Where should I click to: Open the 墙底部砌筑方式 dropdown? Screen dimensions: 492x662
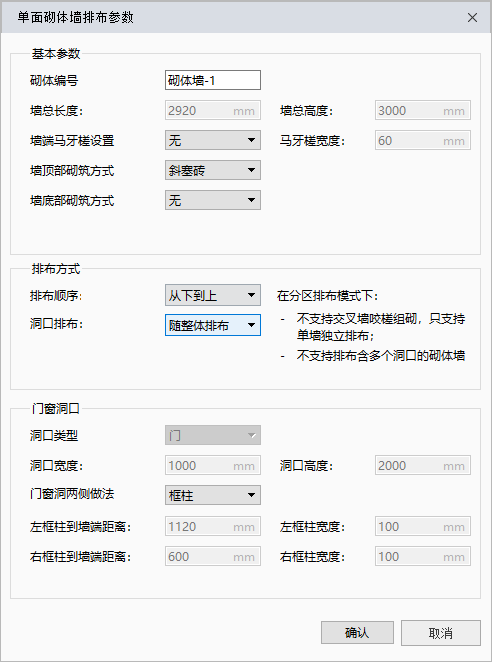[x=212, y=200]
